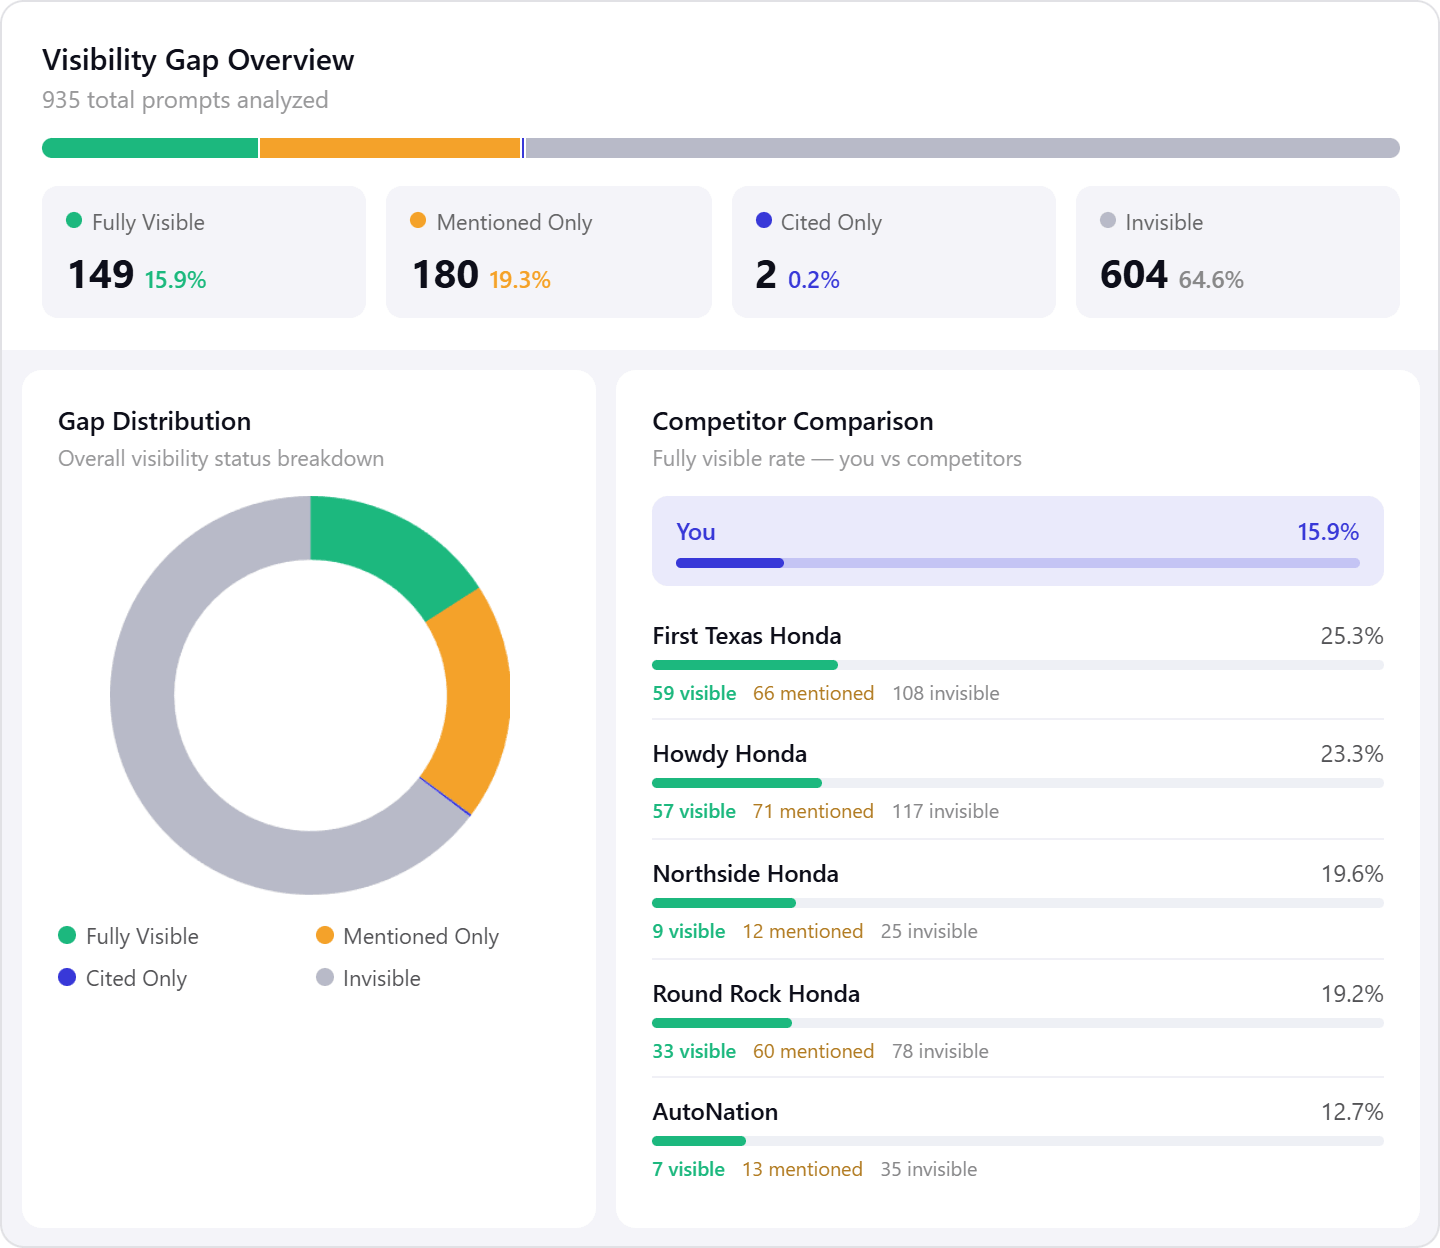This screenshot has width=1440, height=1248.
Task: Switch to the Gap Distribution panel
Action: point(156,421)
